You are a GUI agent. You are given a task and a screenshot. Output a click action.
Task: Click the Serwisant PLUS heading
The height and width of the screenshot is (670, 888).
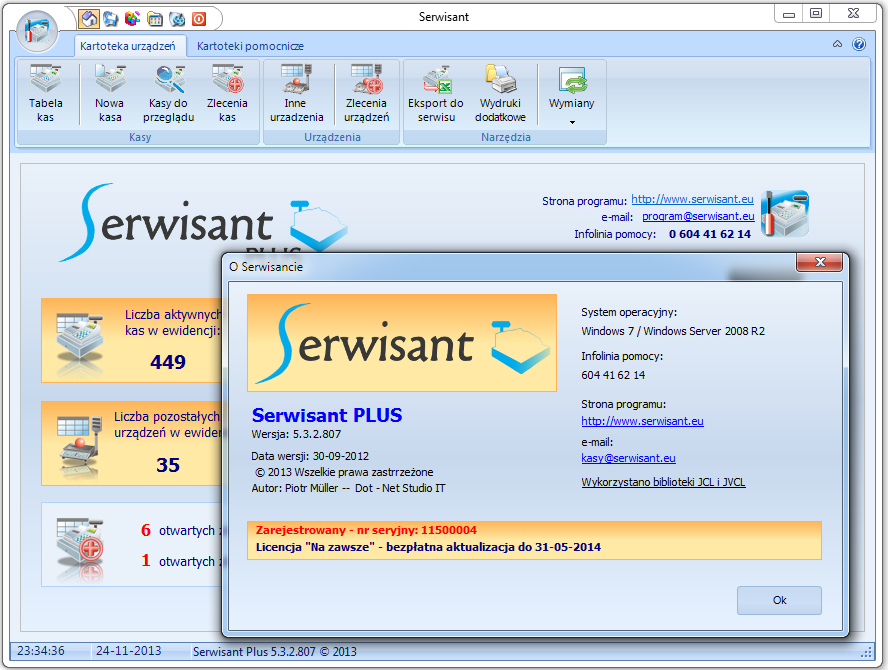coord(327,415)
